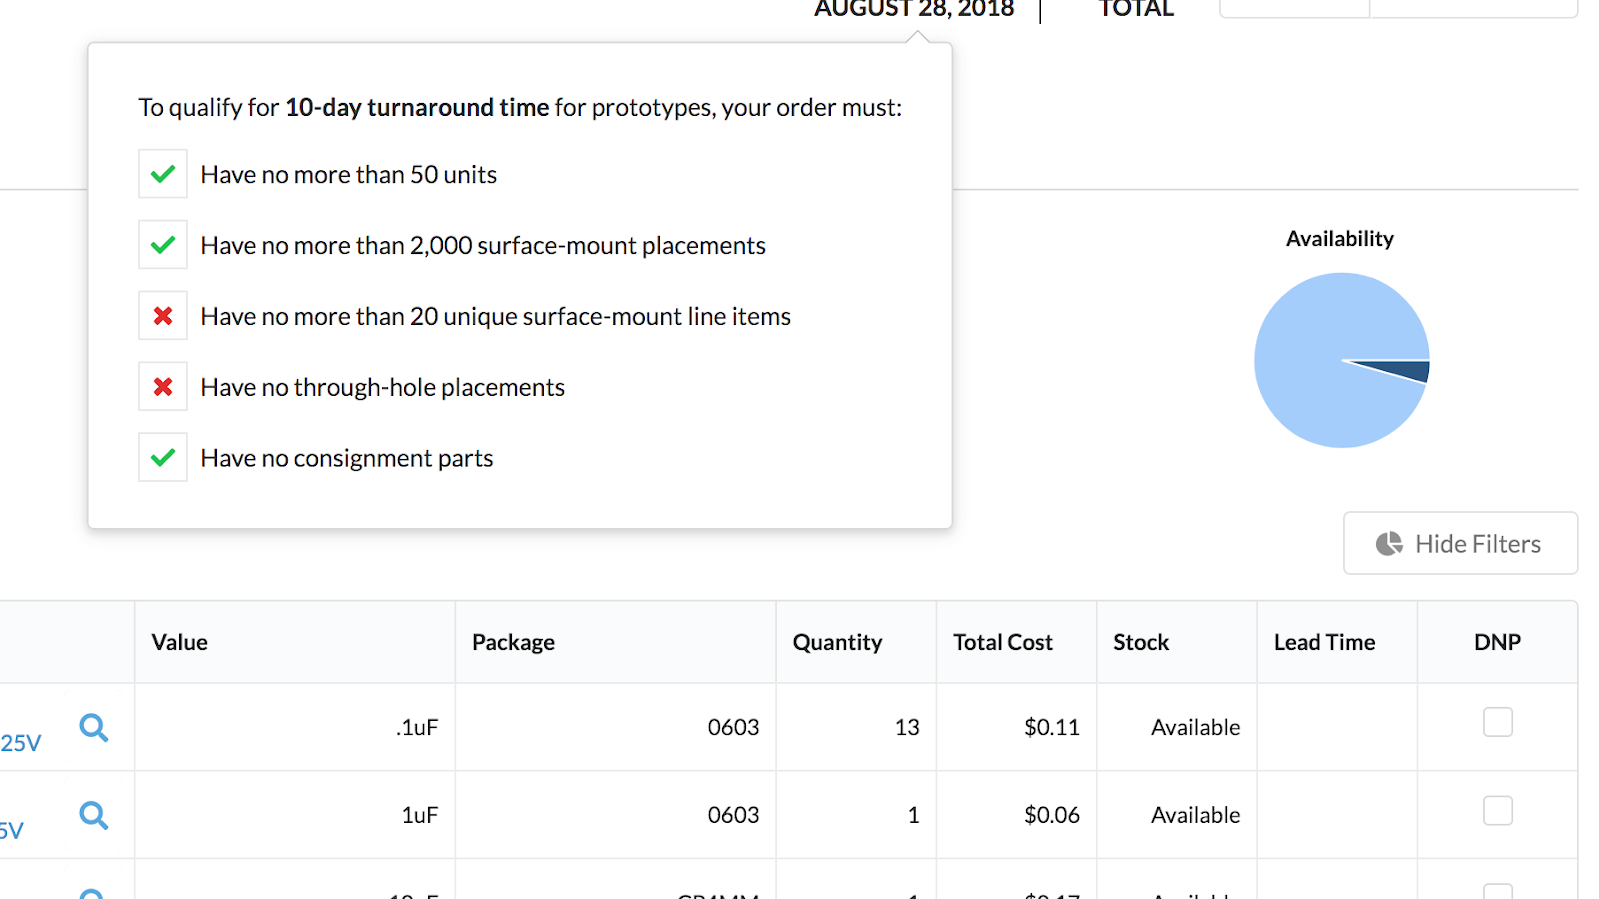Sort by the Package column header
This screenshot has width=1599, height=899.
[x=513, y=642]
